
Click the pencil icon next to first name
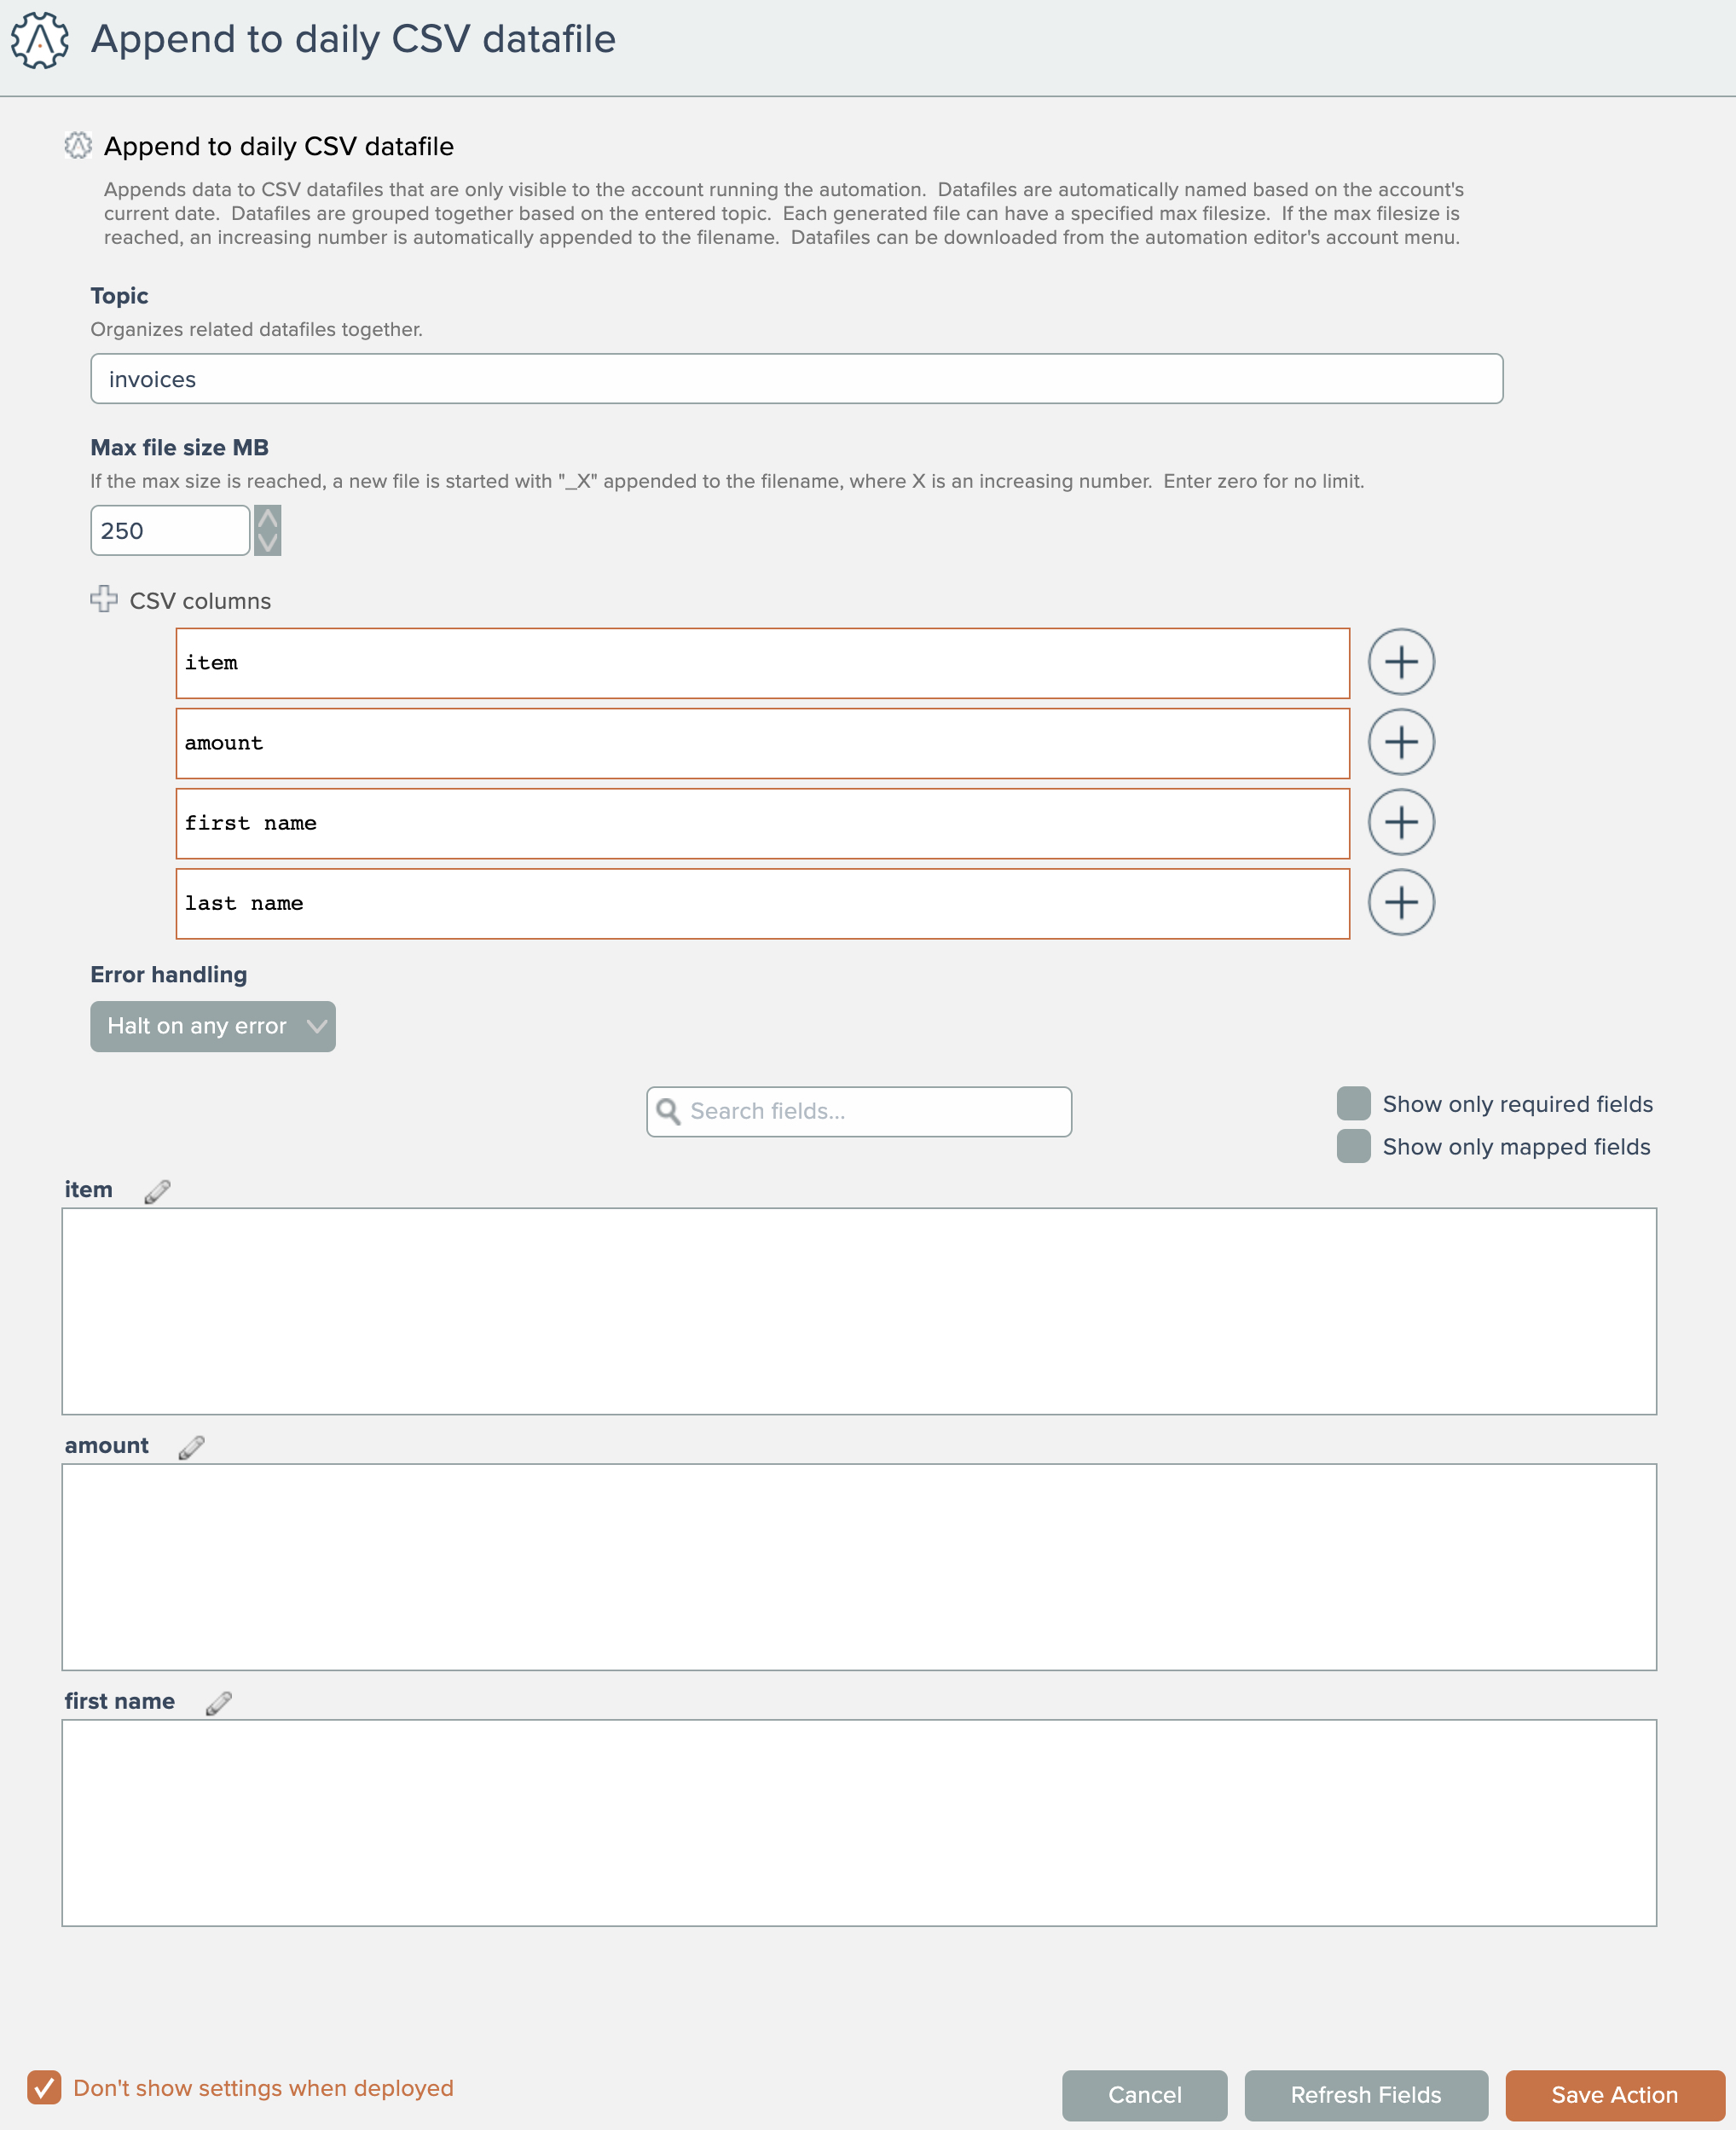tap(218, 1703)
